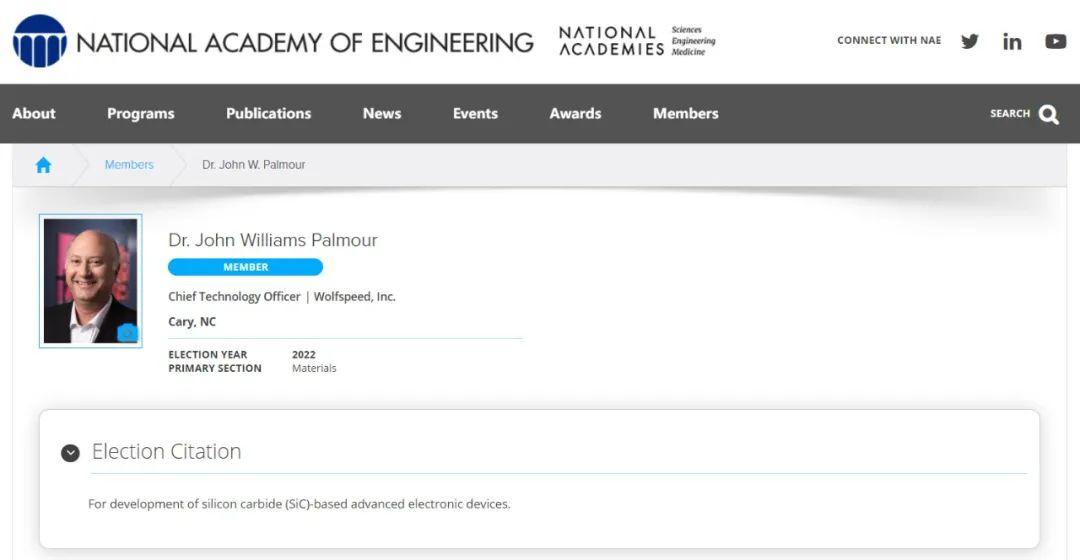1080x560 pixels.
Task: Click John Palmour's profile photo
Action: tap(90, 281)
